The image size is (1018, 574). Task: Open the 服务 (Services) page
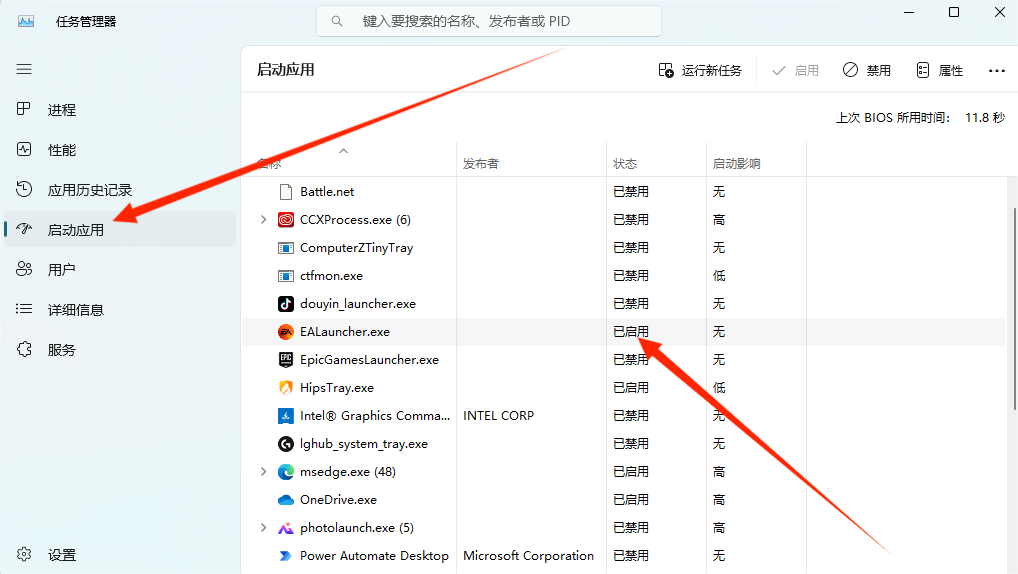(x=120, y=350)
